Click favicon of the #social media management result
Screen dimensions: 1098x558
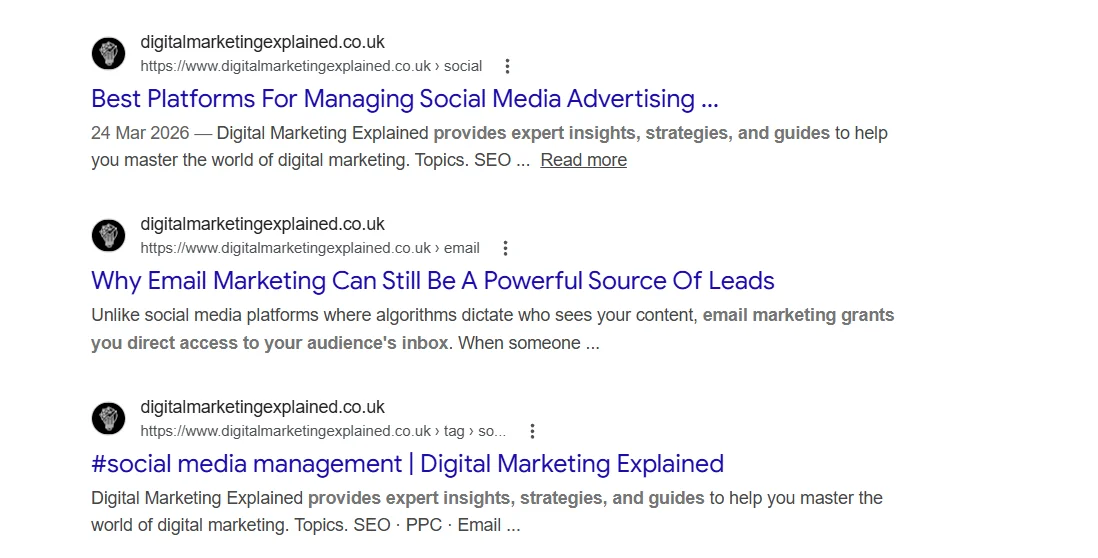pos(108,419)
